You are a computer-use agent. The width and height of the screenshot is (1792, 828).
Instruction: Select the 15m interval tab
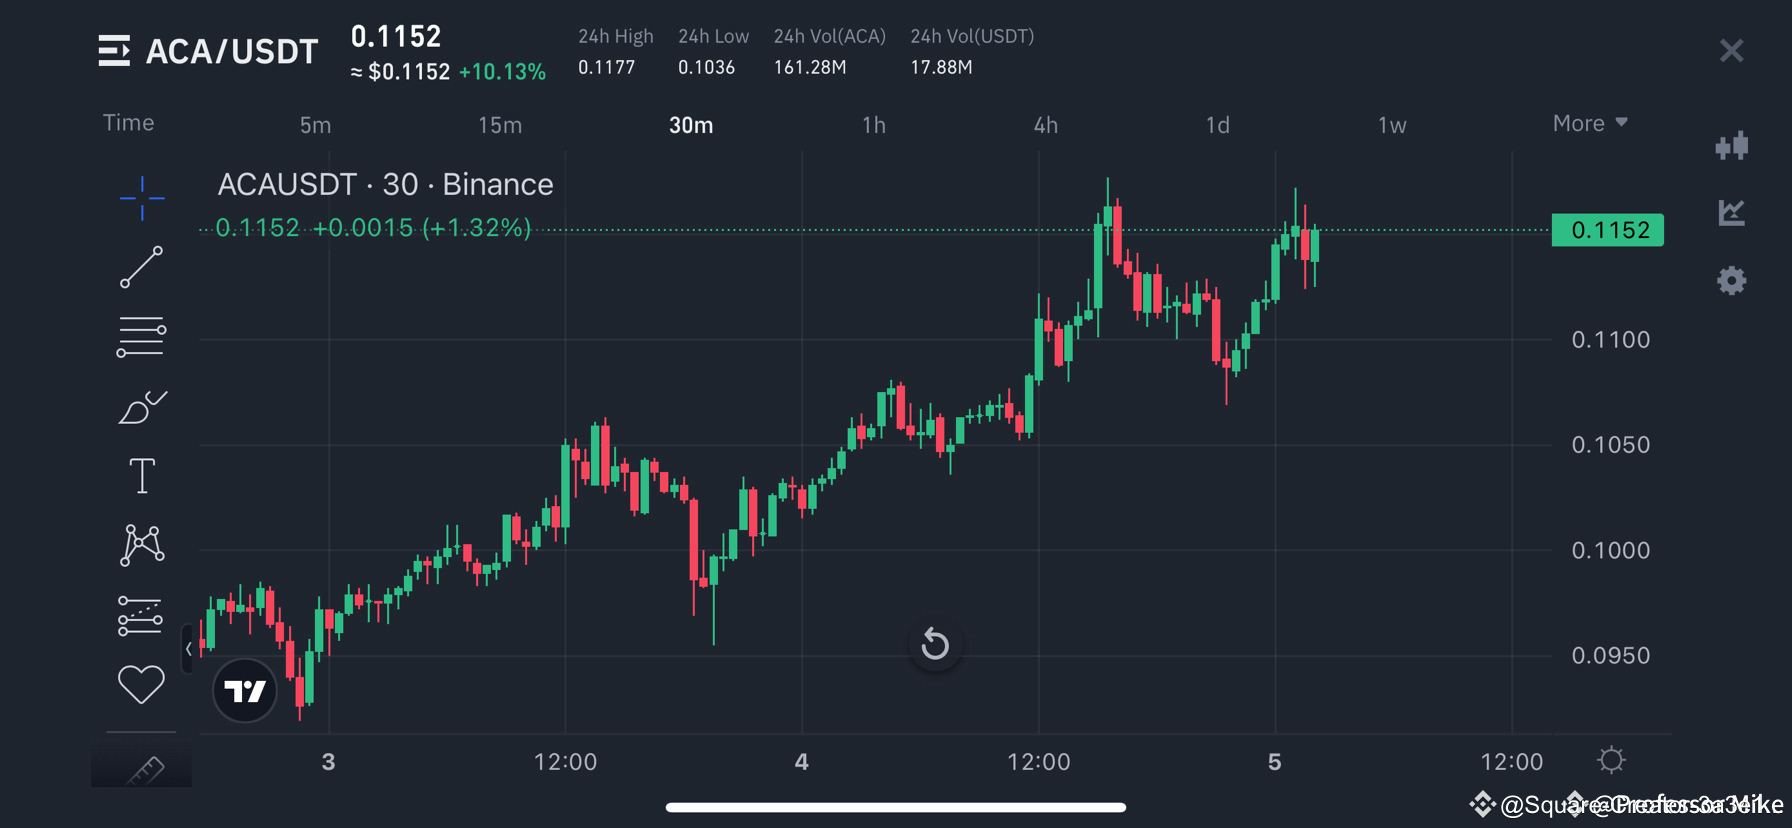click(x=499, y=125)
